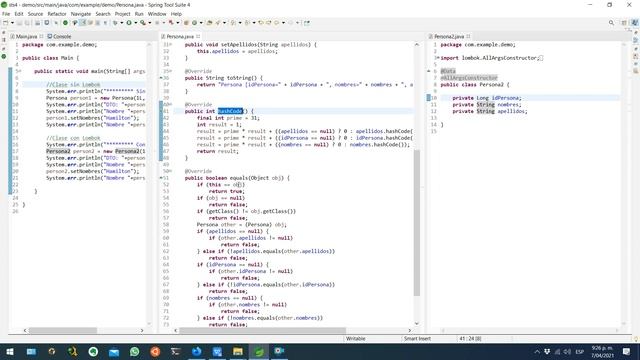Click the New file toolbar icon
The width and height of the screenshot is (640, 360).
pyautogui.click(x=6, y=23)
